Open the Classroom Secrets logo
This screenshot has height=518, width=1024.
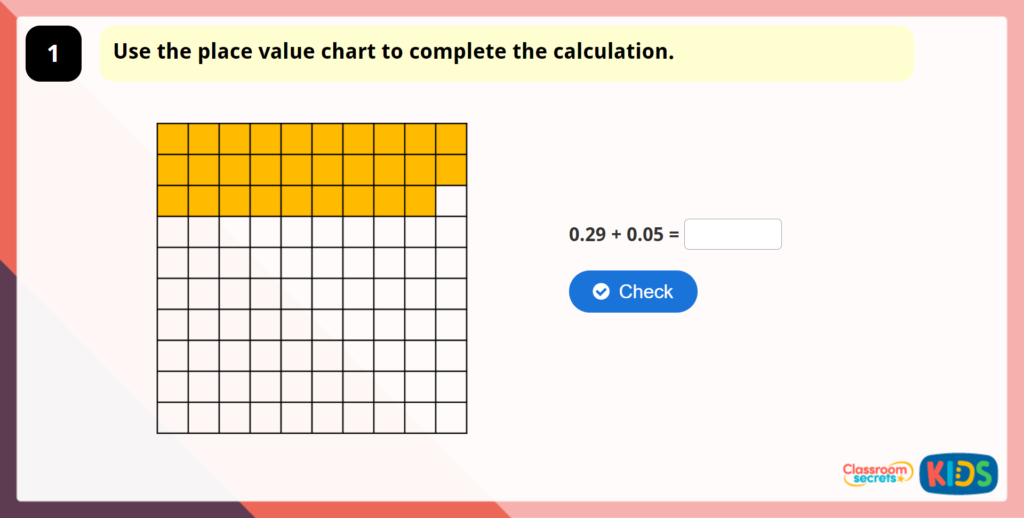(x=877, y=473)
